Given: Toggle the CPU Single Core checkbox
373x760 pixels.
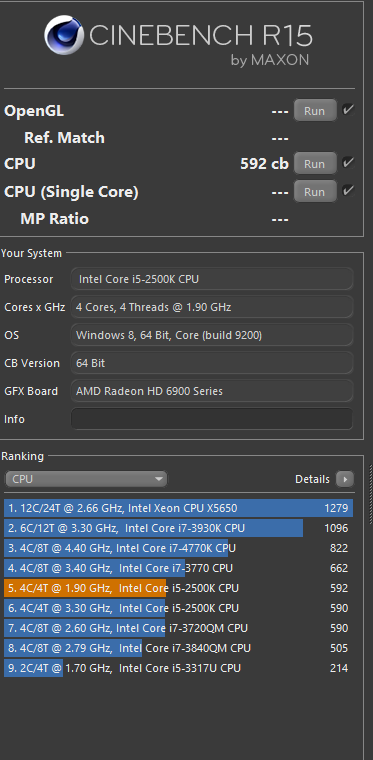Looking at the screenshot, I should 348,190.
